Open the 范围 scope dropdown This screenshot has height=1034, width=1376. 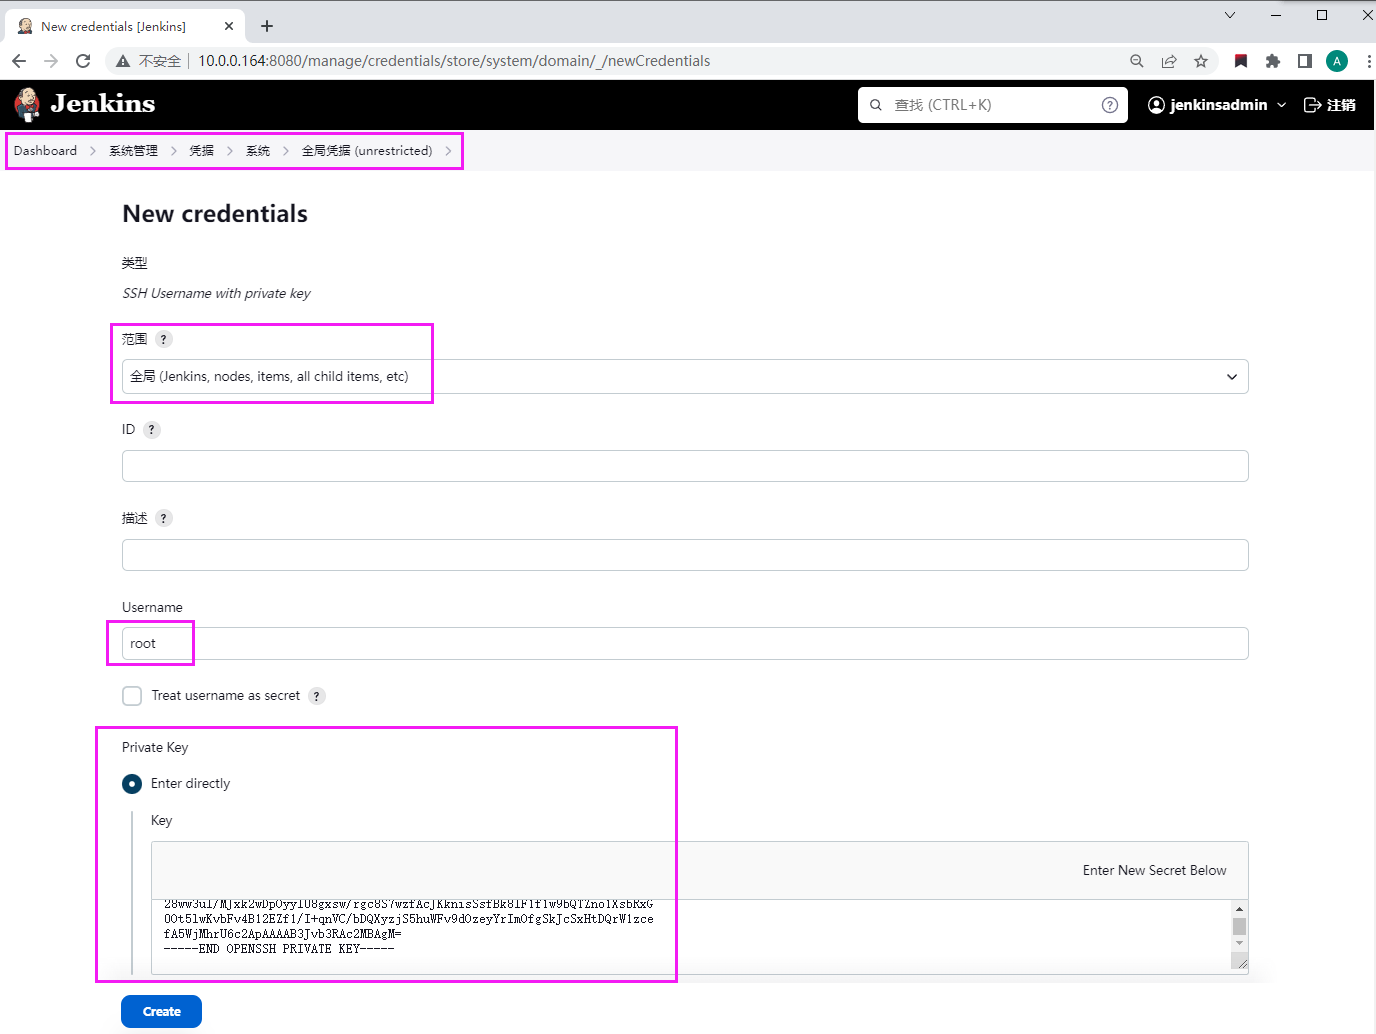click(x=685, y=377)
